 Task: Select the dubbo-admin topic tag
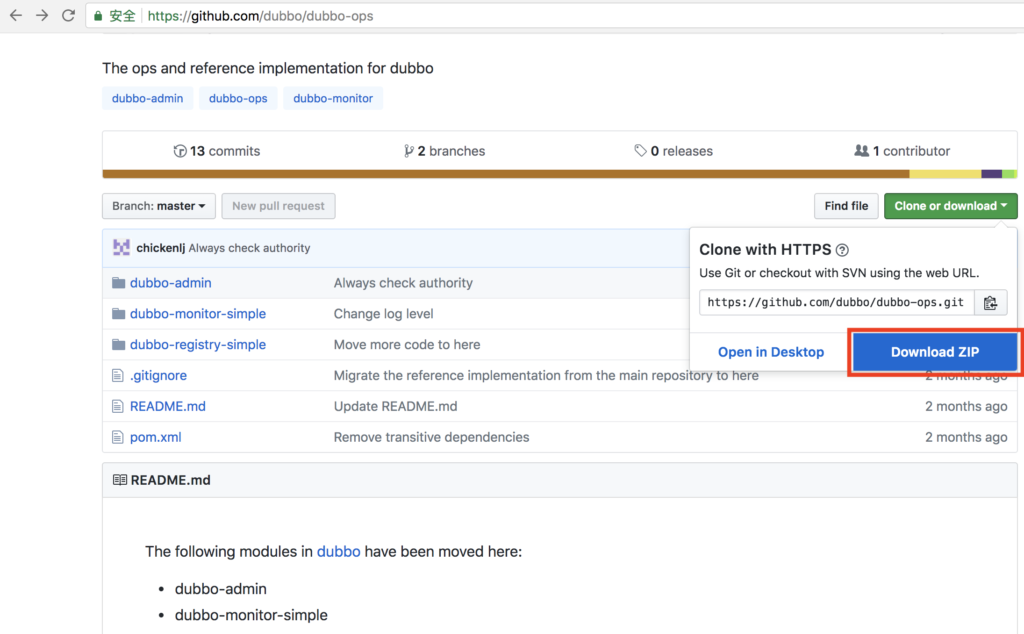(x=148, y=98)
